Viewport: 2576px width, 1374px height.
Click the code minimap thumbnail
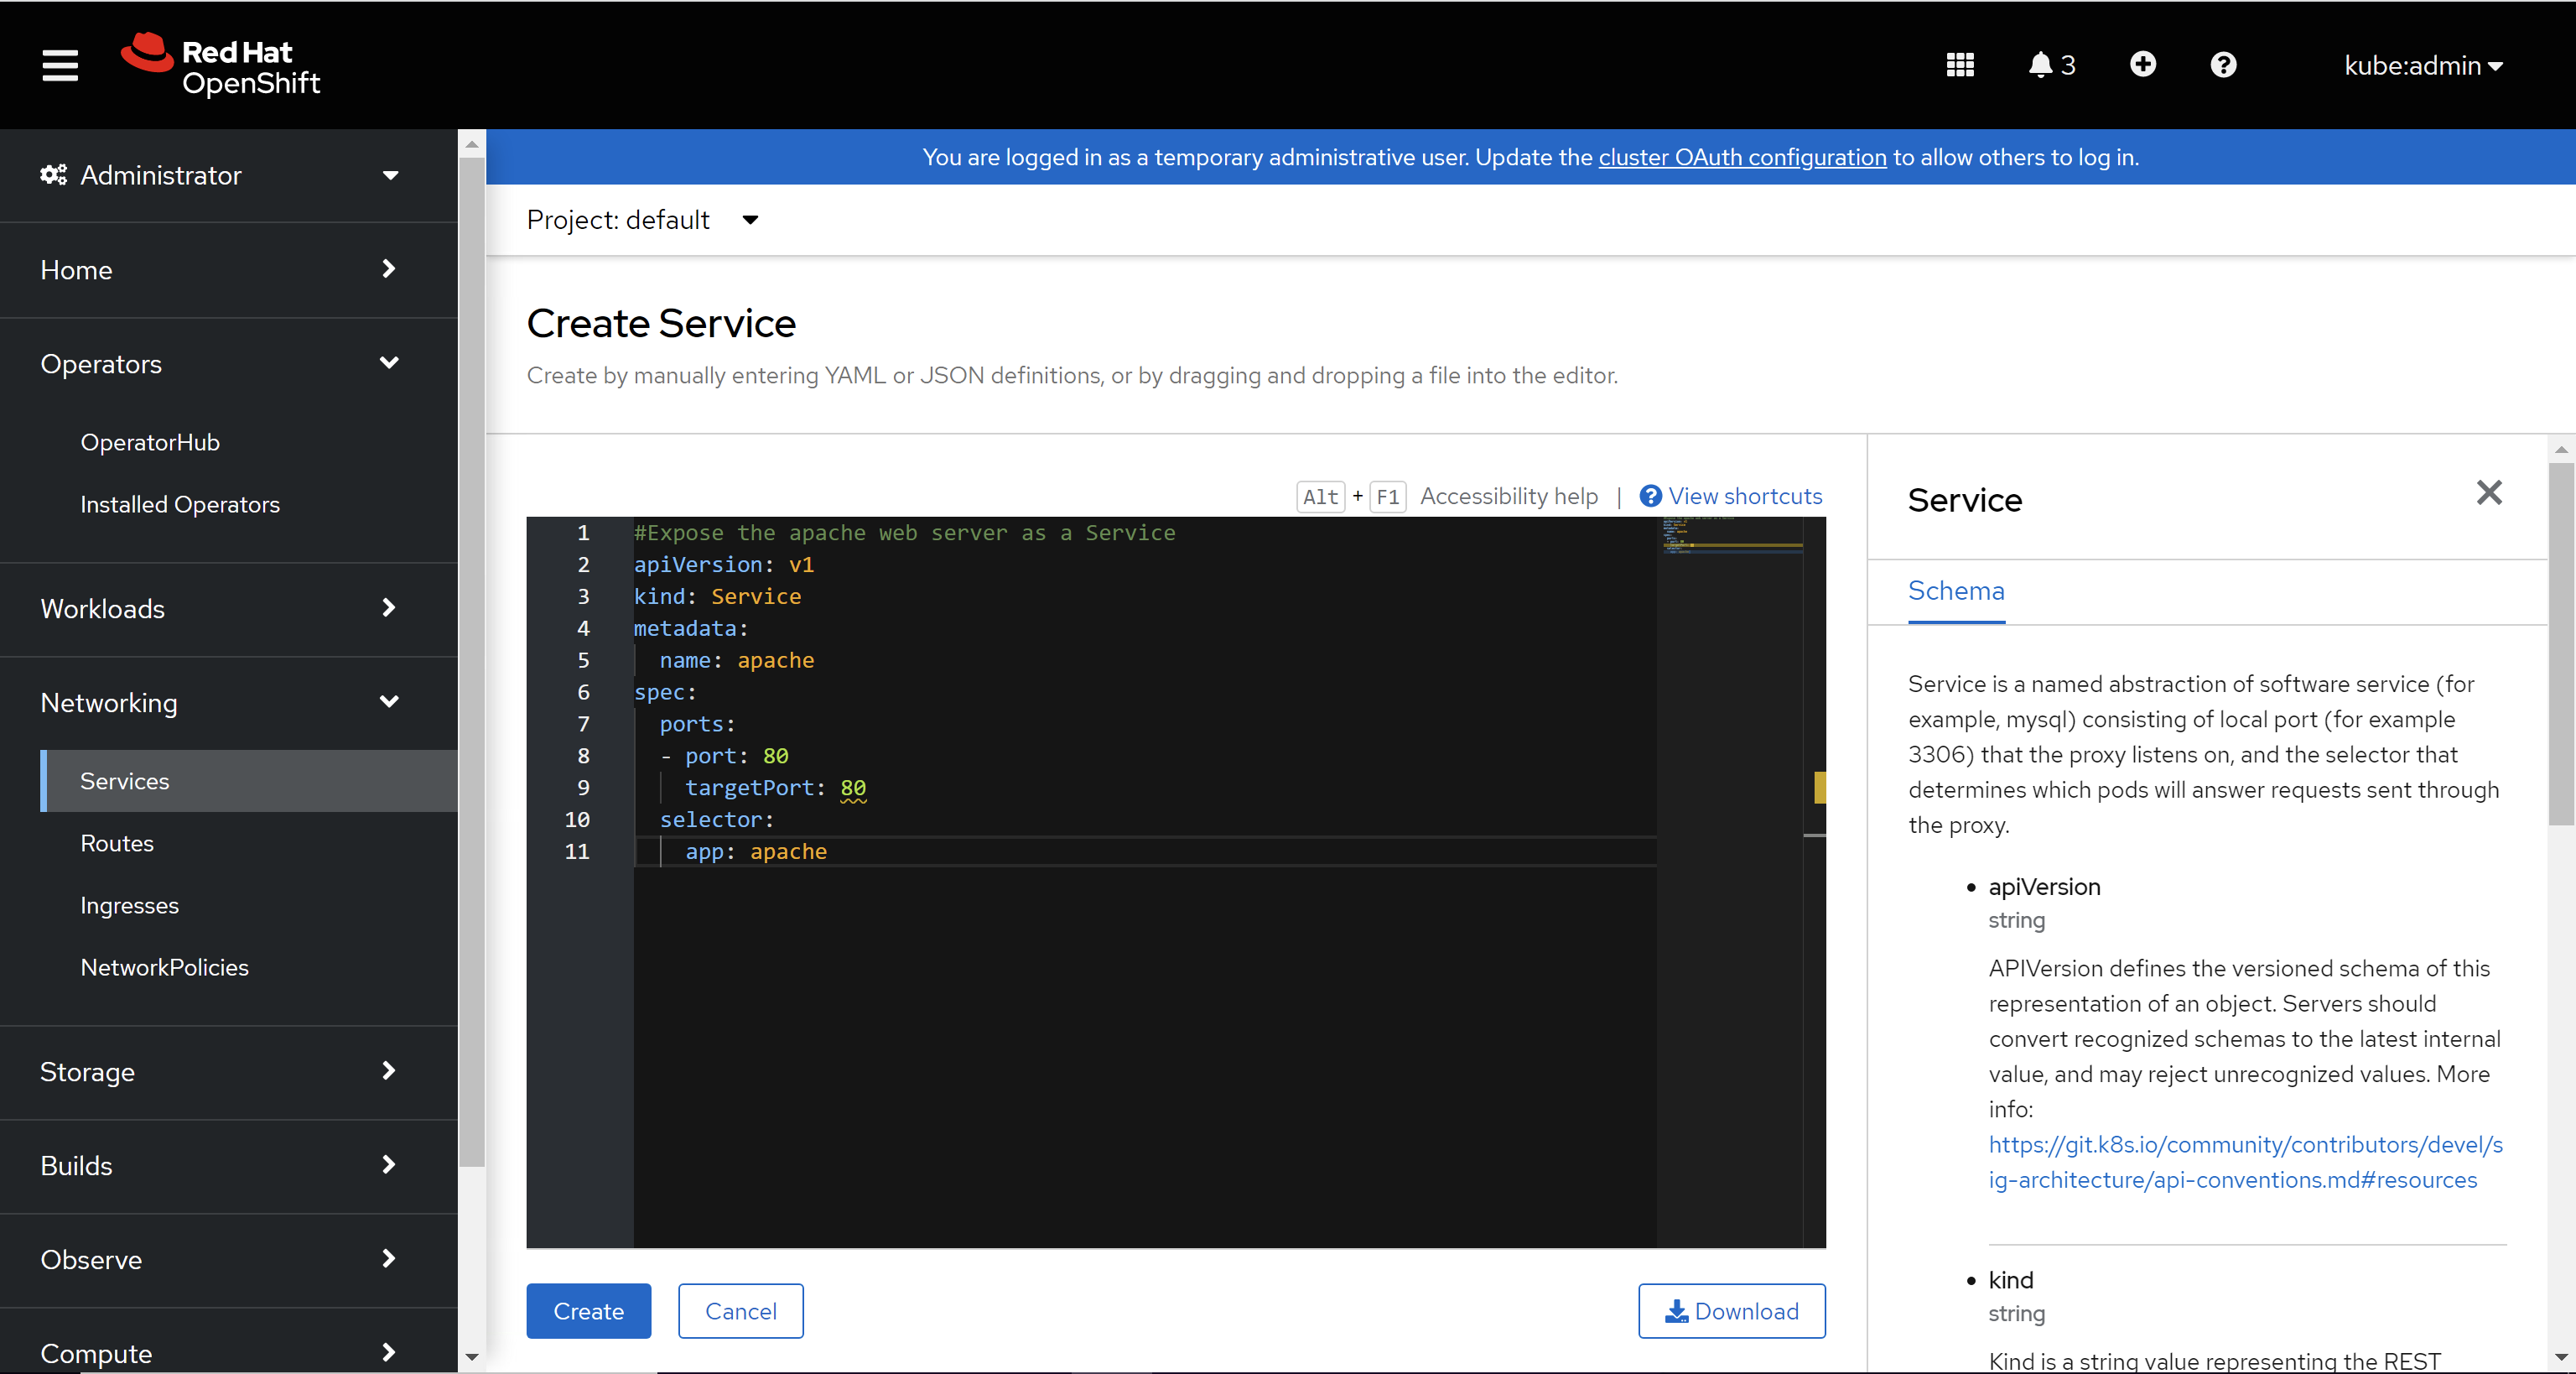[1731, 535]
